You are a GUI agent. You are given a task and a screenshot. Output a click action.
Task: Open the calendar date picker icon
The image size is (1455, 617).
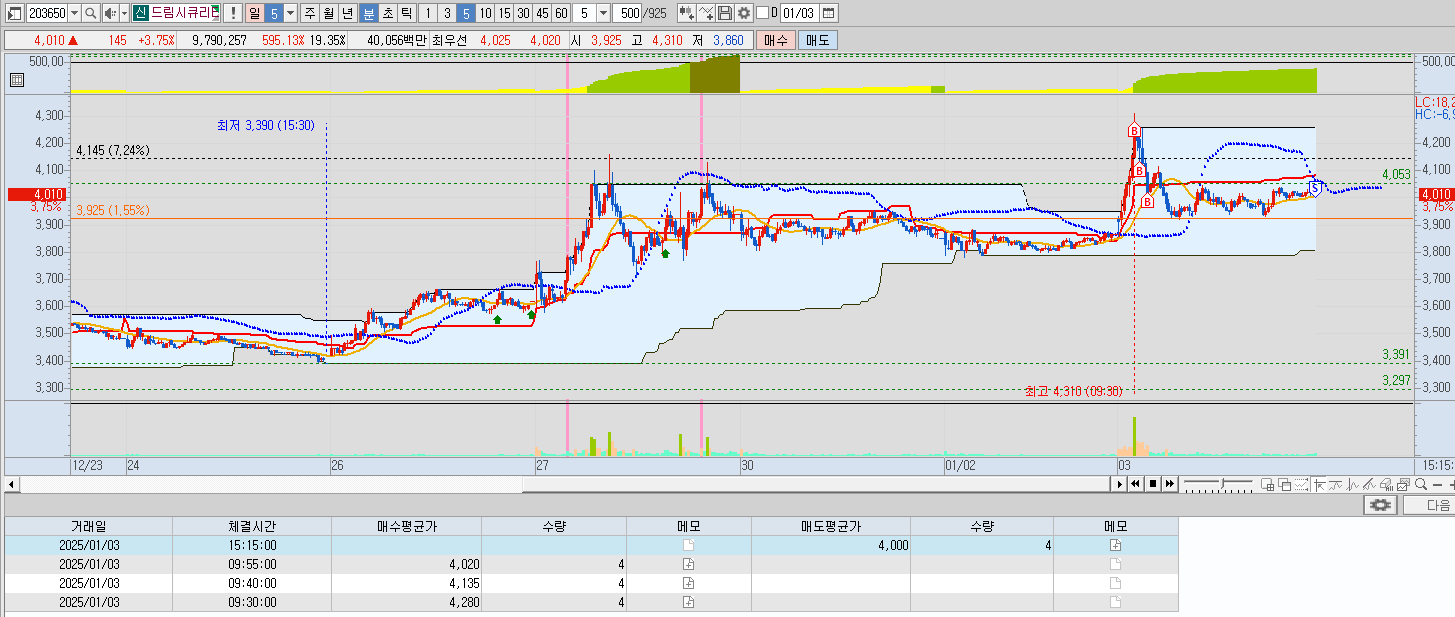pyautogui.click(x=829, y=13)
